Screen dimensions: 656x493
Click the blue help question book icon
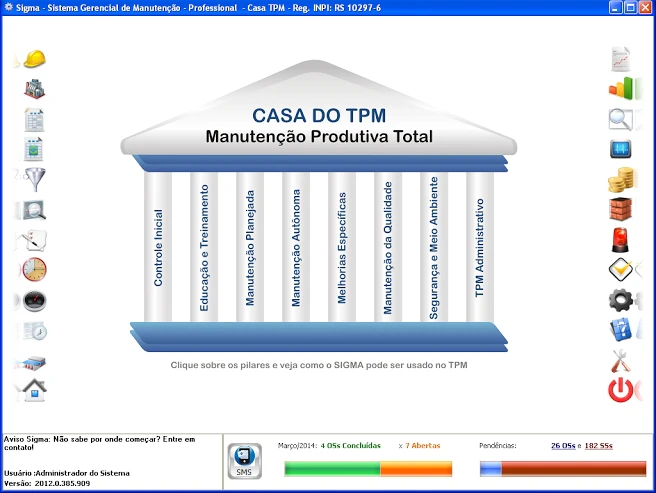pyautogui.click(x=620, y=329)
